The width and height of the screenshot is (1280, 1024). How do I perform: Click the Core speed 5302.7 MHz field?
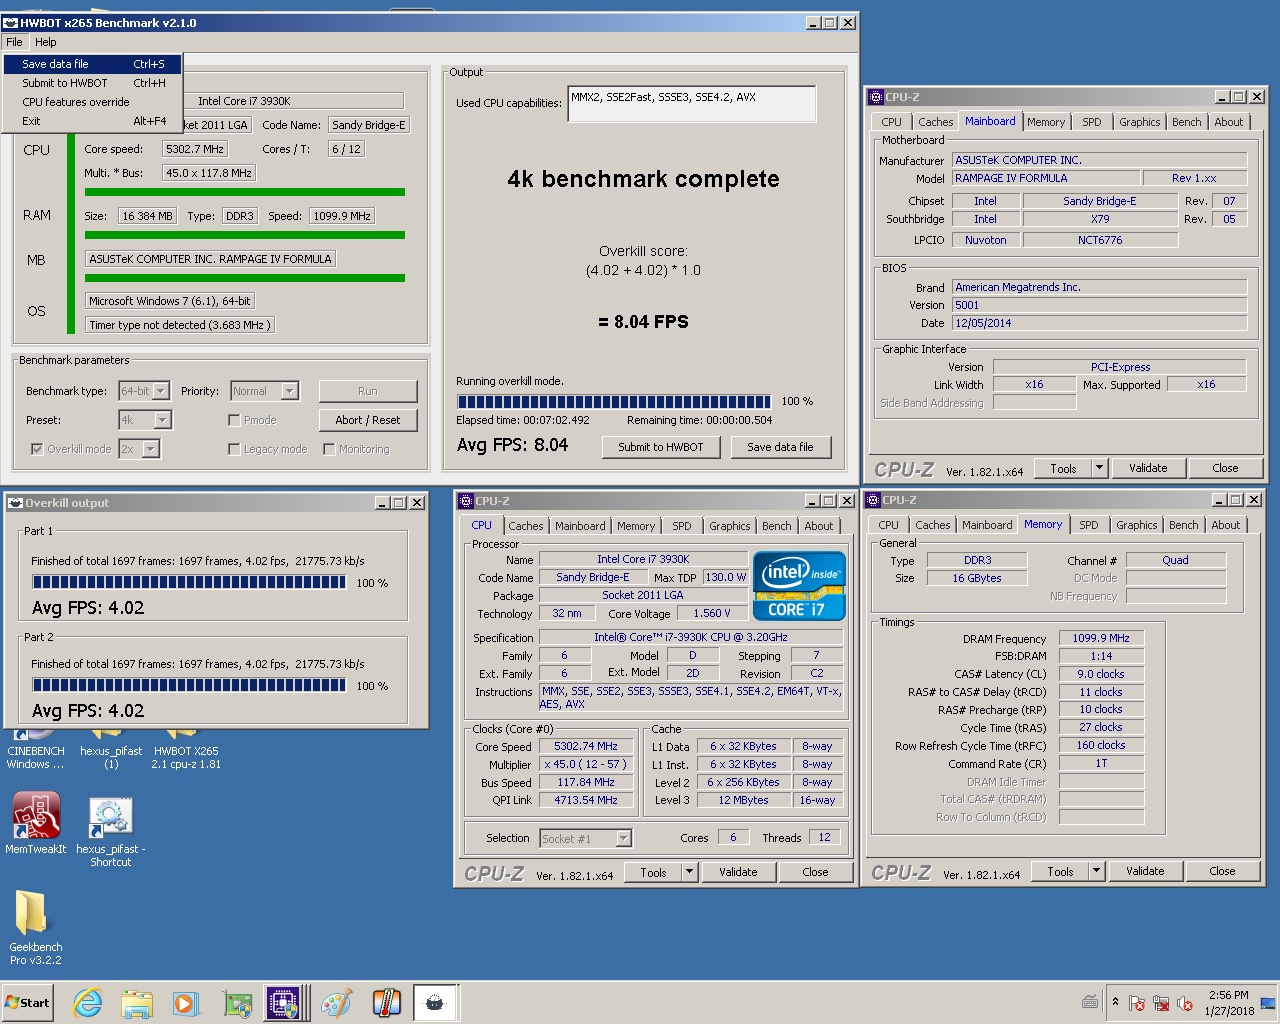(x=195, y=149)
